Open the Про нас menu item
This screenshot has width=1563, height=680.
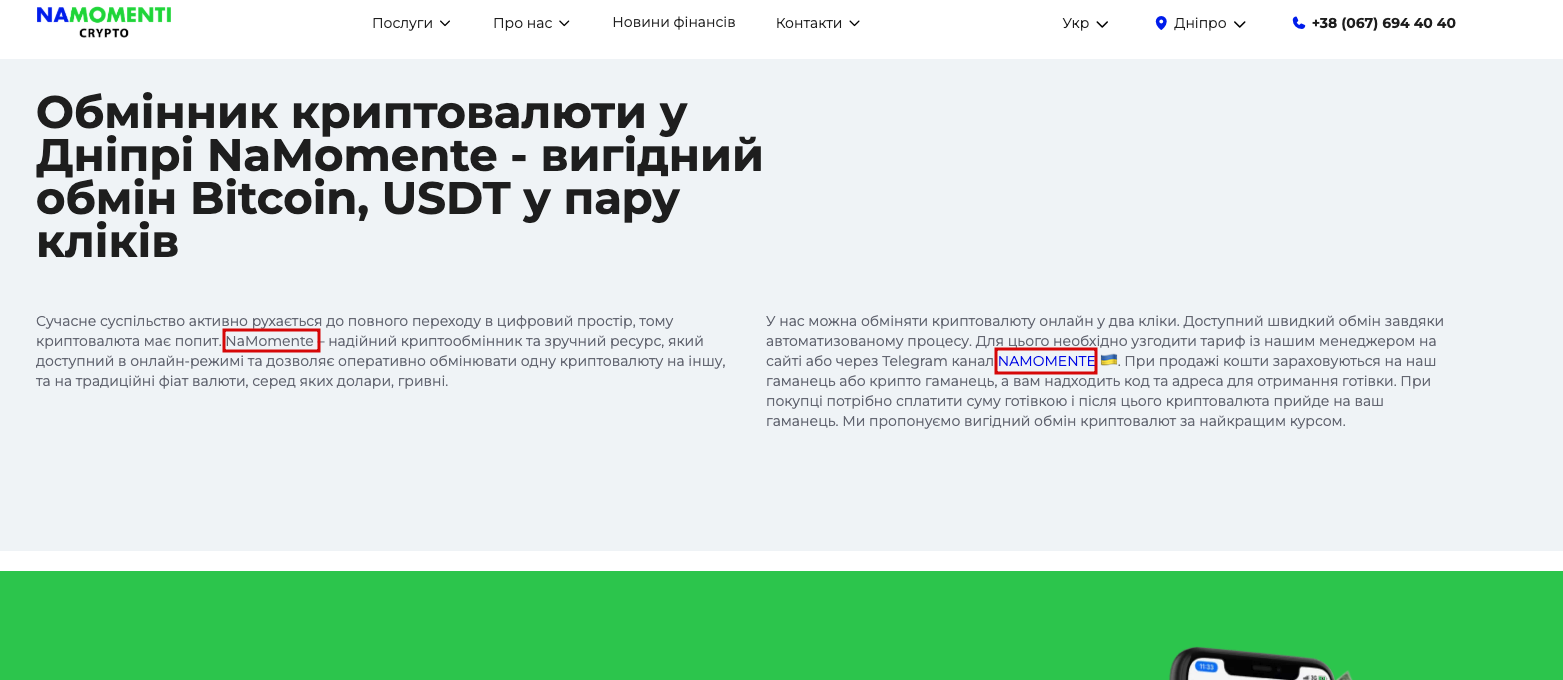522,23
